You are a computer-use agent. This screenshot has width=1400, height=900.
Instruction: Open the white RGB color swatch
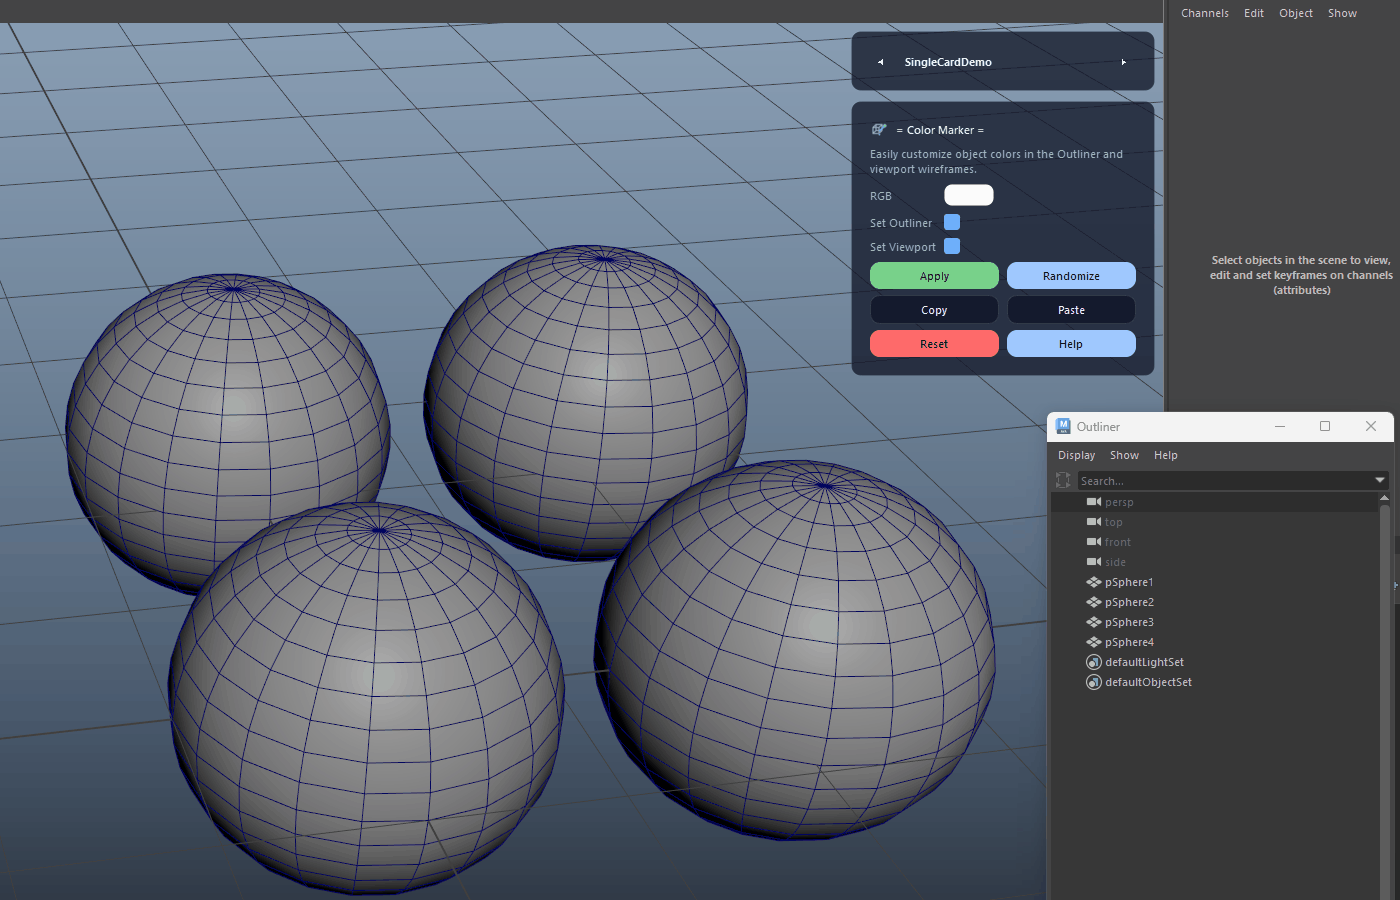point(969,195)
